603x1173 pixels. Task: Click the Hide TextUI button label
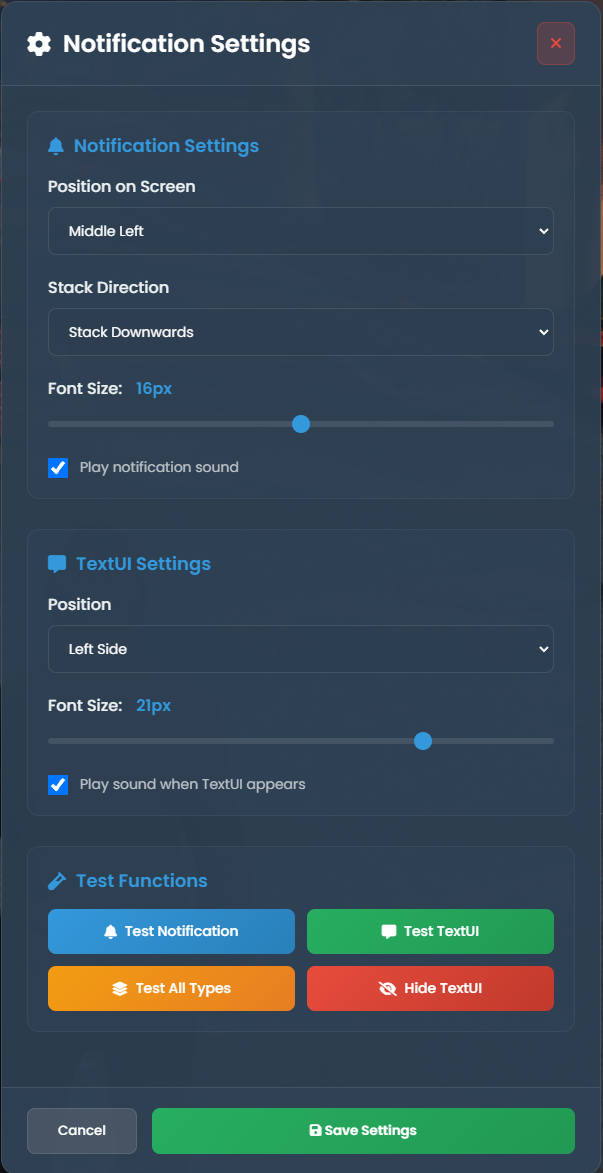point(443,988)
